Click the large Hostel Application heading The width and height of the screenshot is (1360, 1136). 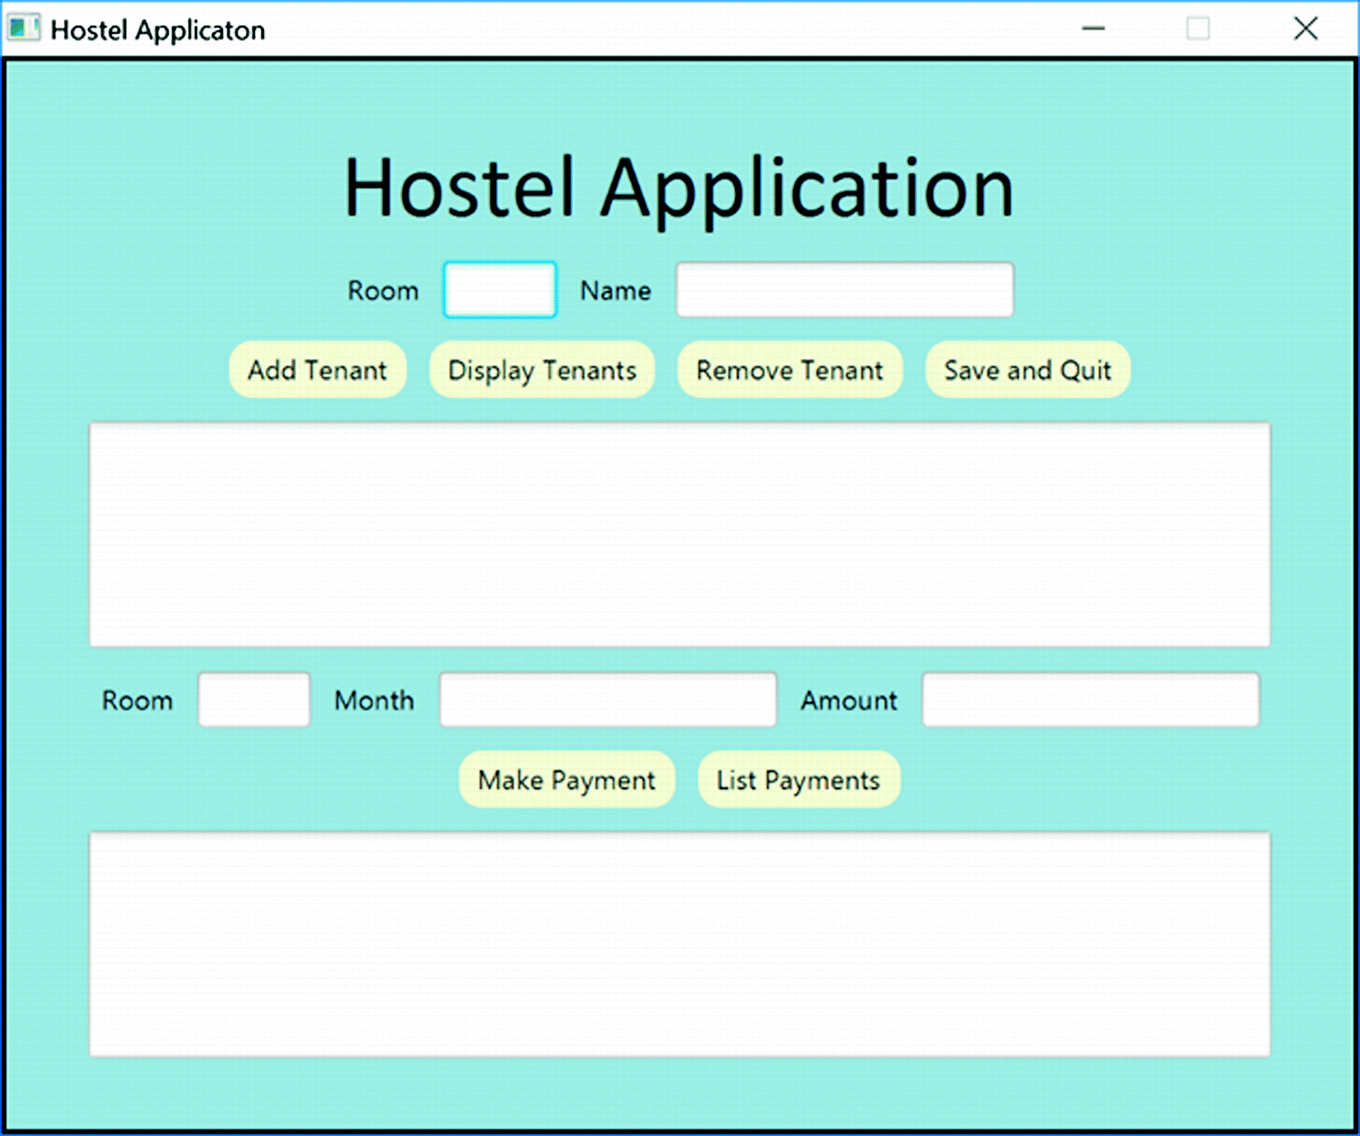click(679, 188)
